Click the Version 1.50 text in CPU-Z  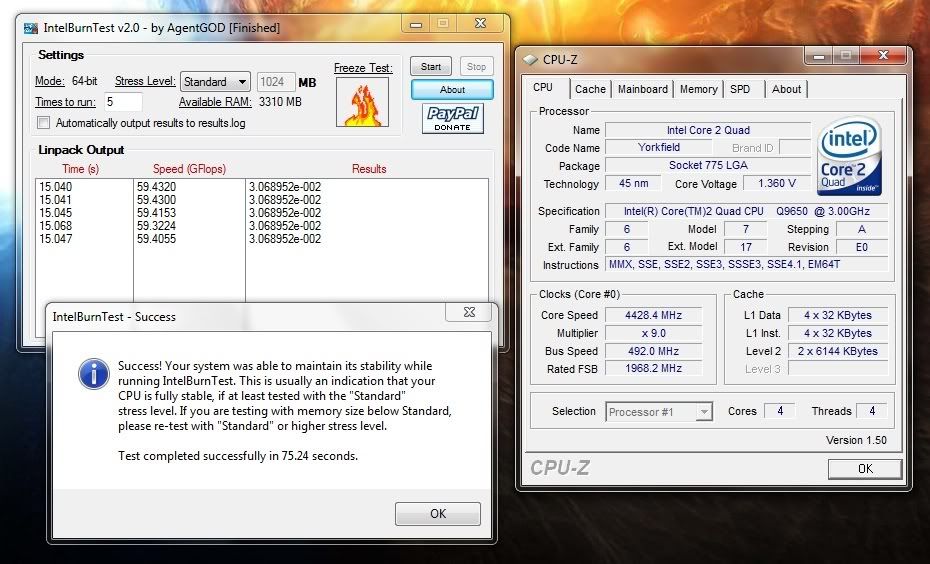coord(856,440)
